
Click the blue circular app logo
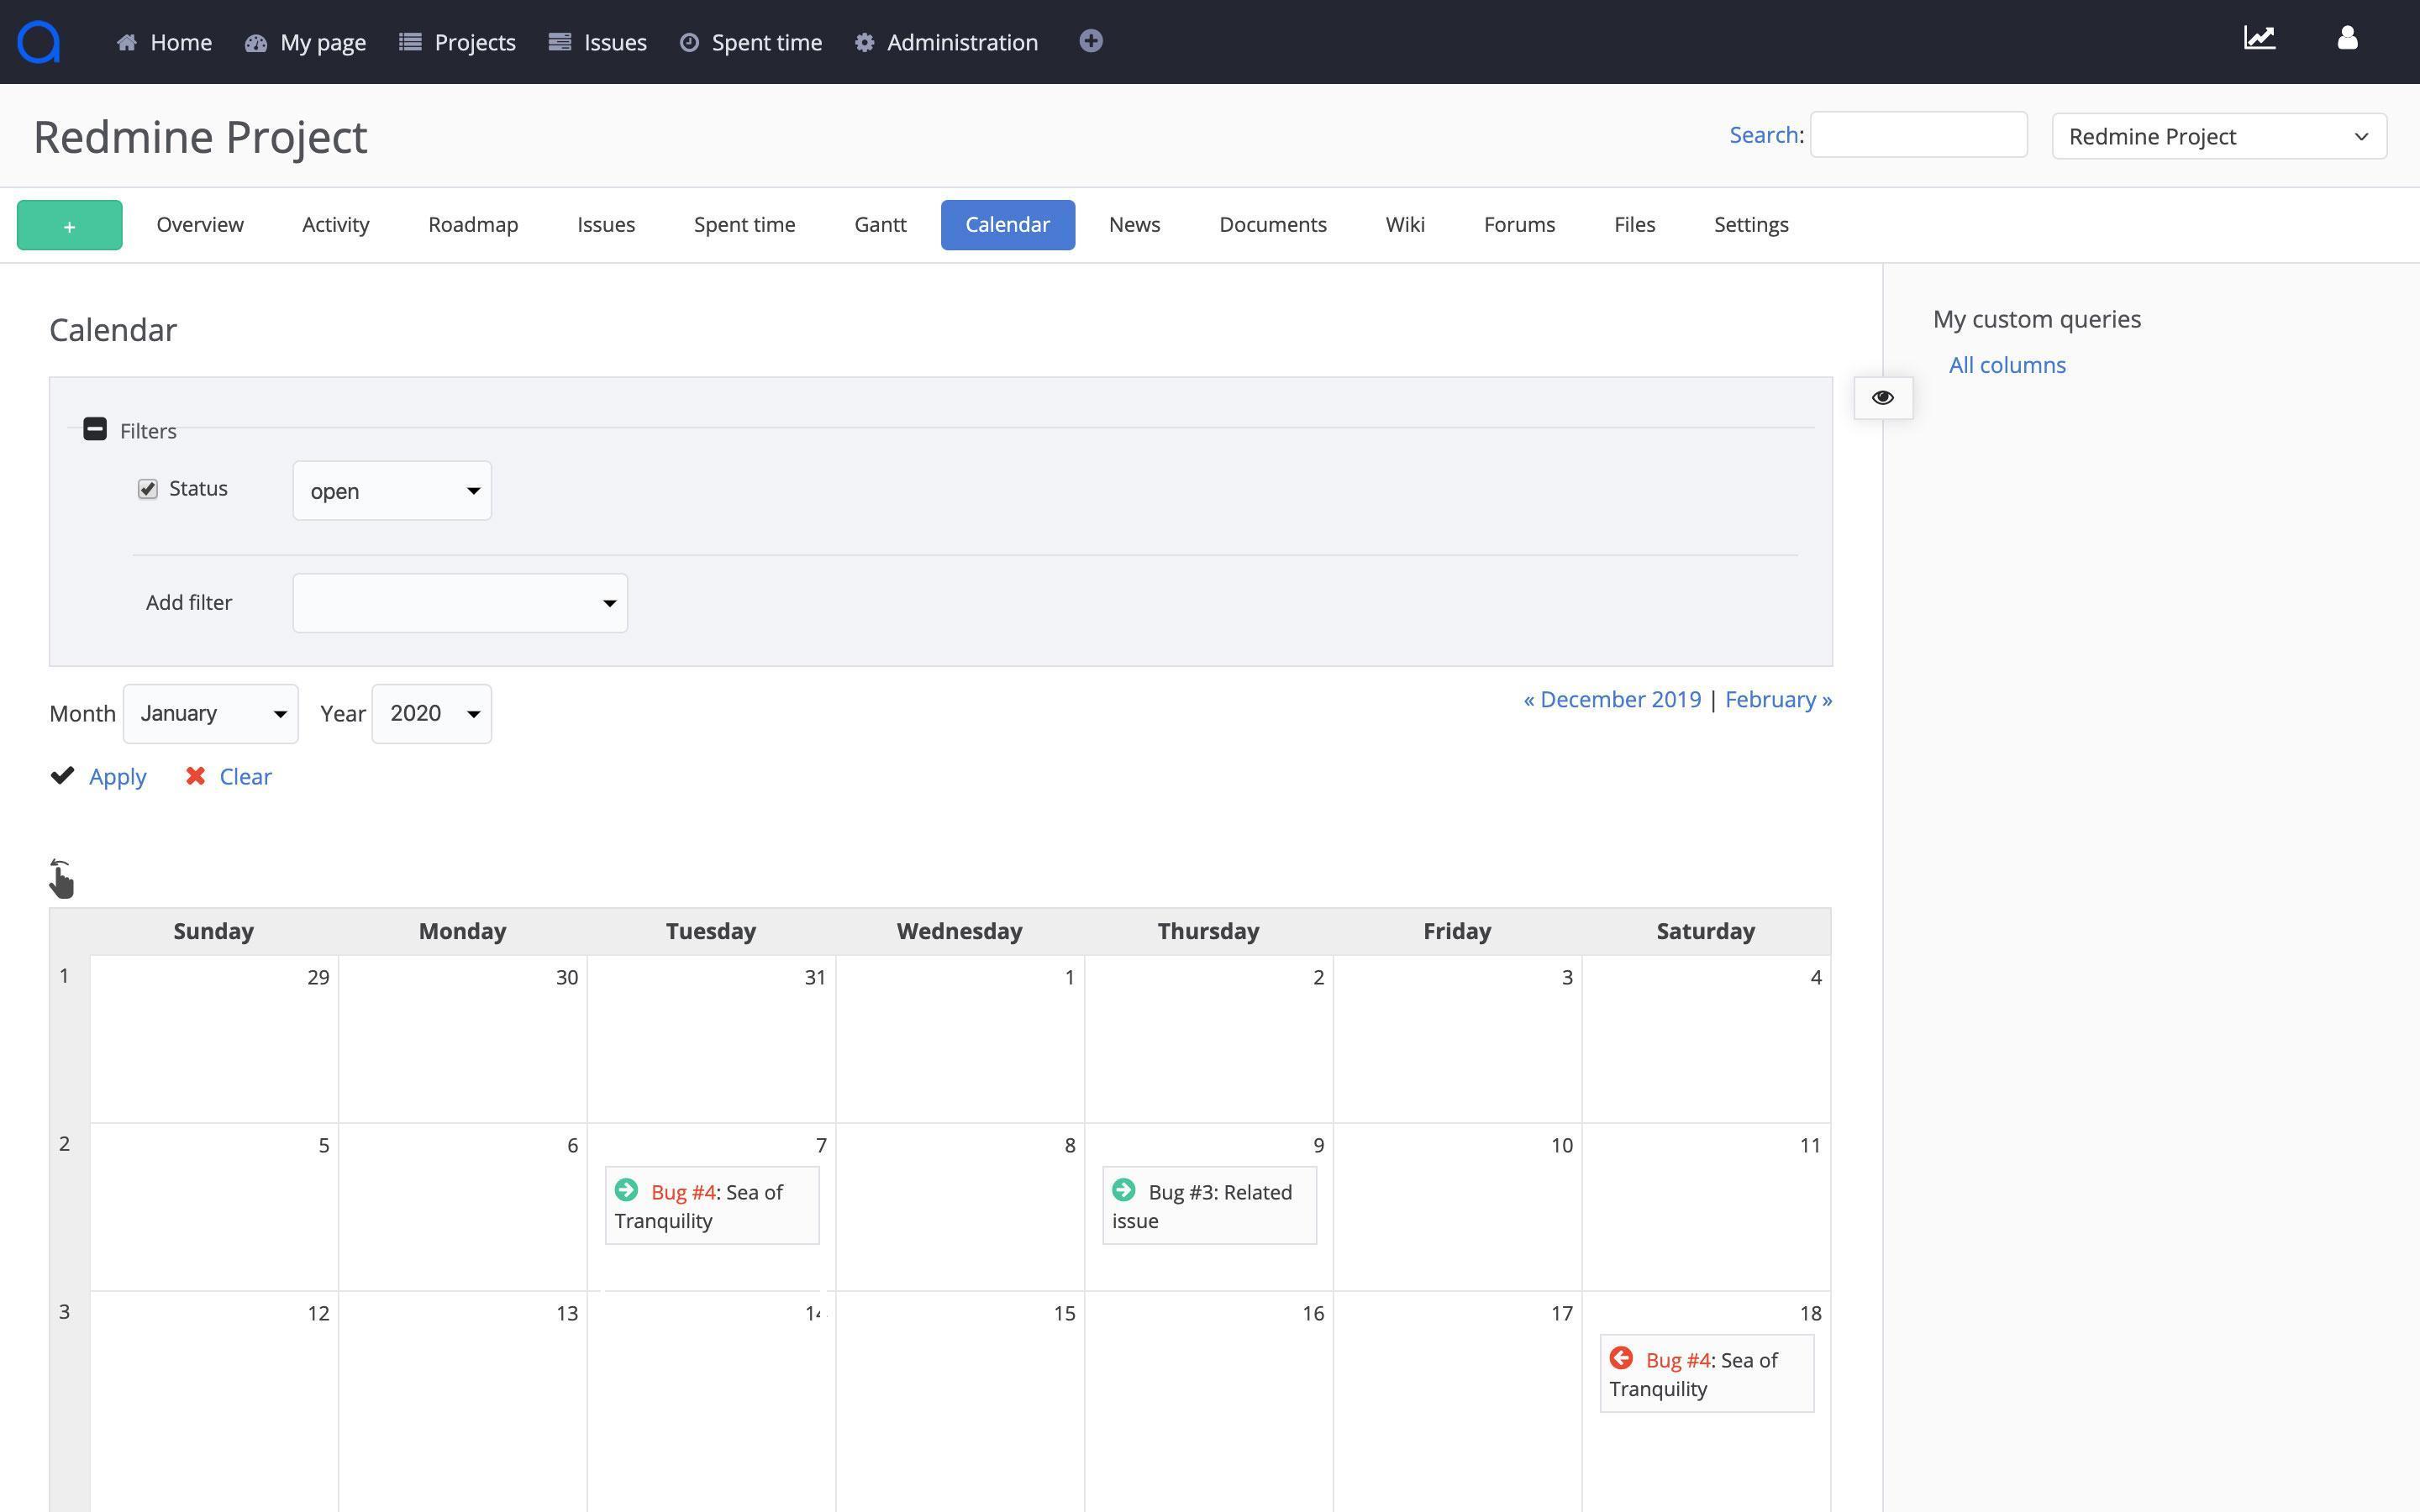pos(39,42)
